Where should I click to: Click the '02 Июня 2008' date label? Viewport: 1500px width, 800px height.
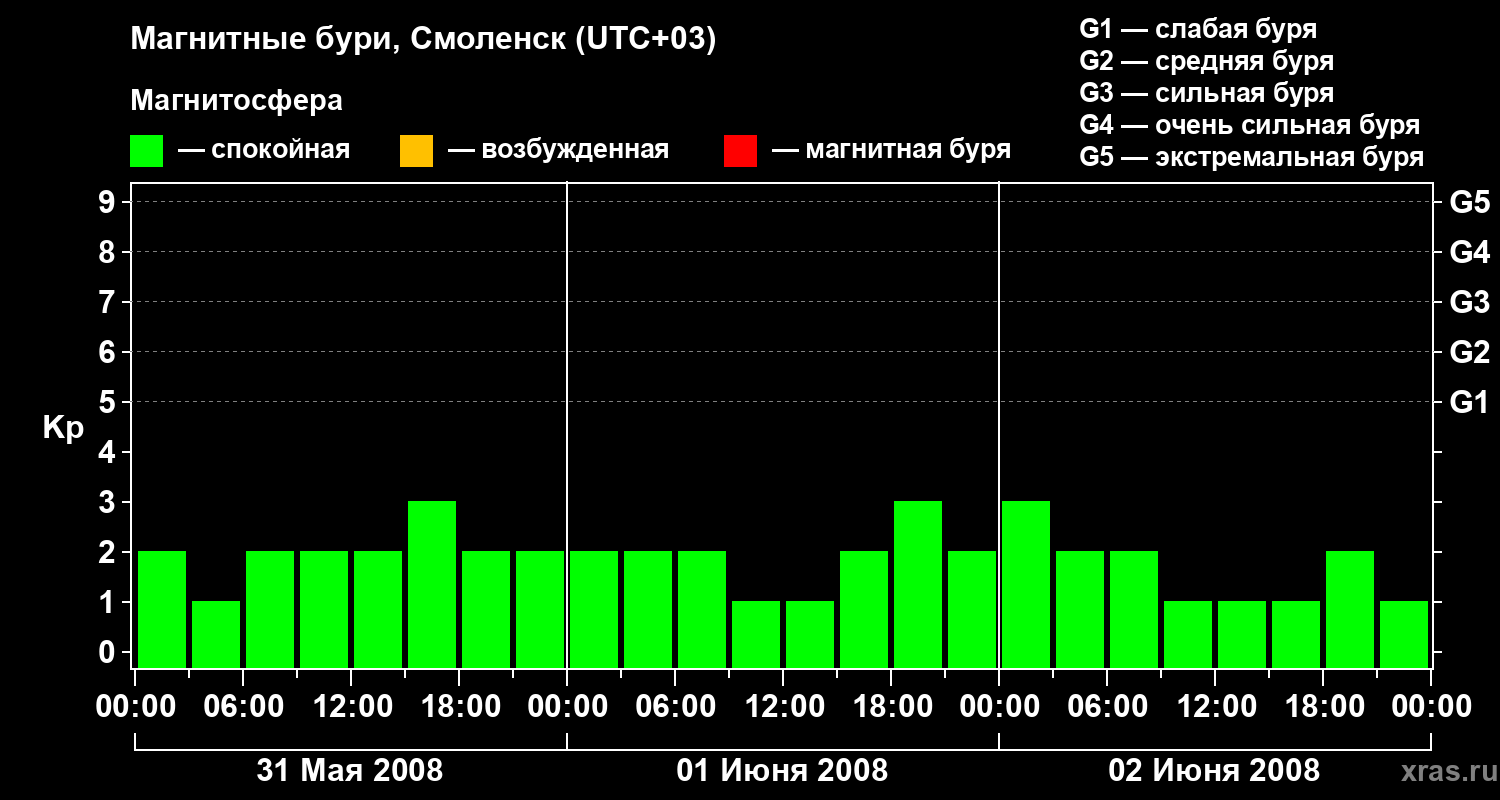pos(1214,771)
